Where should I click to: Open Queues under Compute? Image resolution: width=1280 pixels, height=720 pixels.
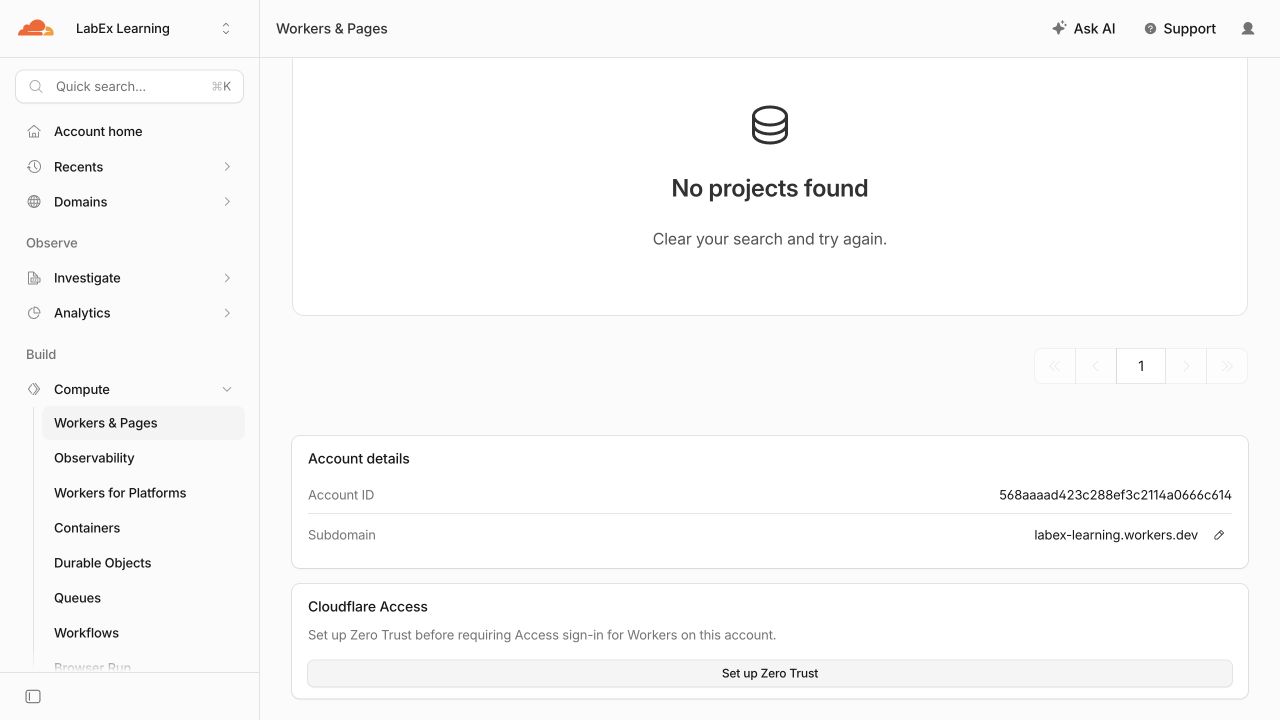[143, 598]
